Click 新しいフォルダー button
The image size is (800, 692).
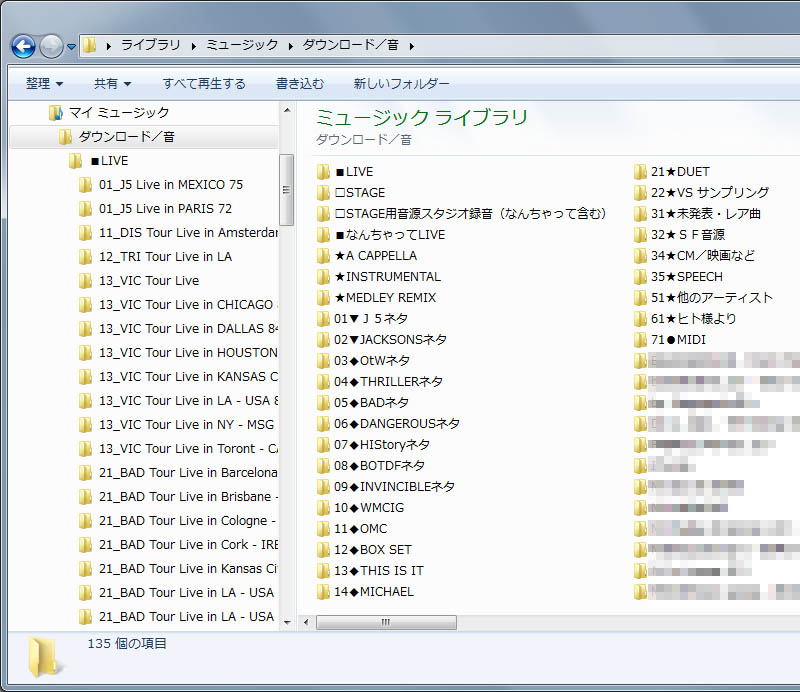402,83
